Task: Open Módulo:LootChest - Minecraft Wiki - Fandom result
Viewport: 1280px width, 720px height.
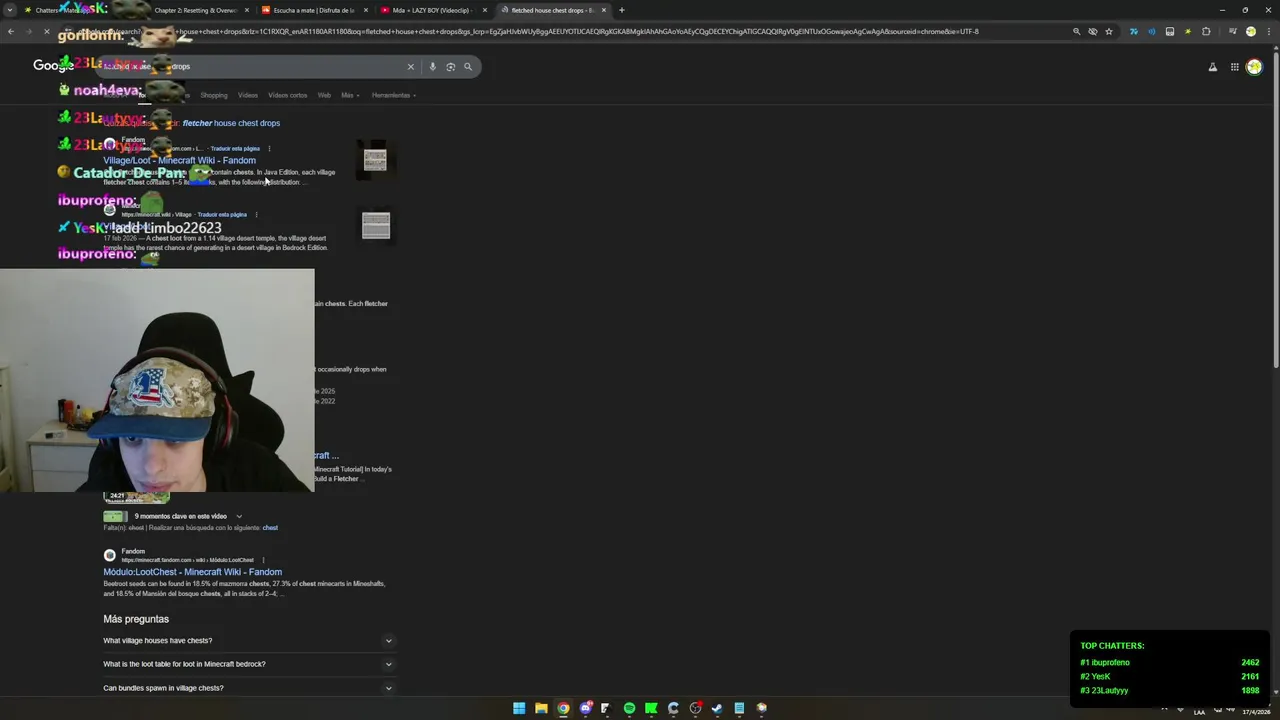Action: [193, 572]
